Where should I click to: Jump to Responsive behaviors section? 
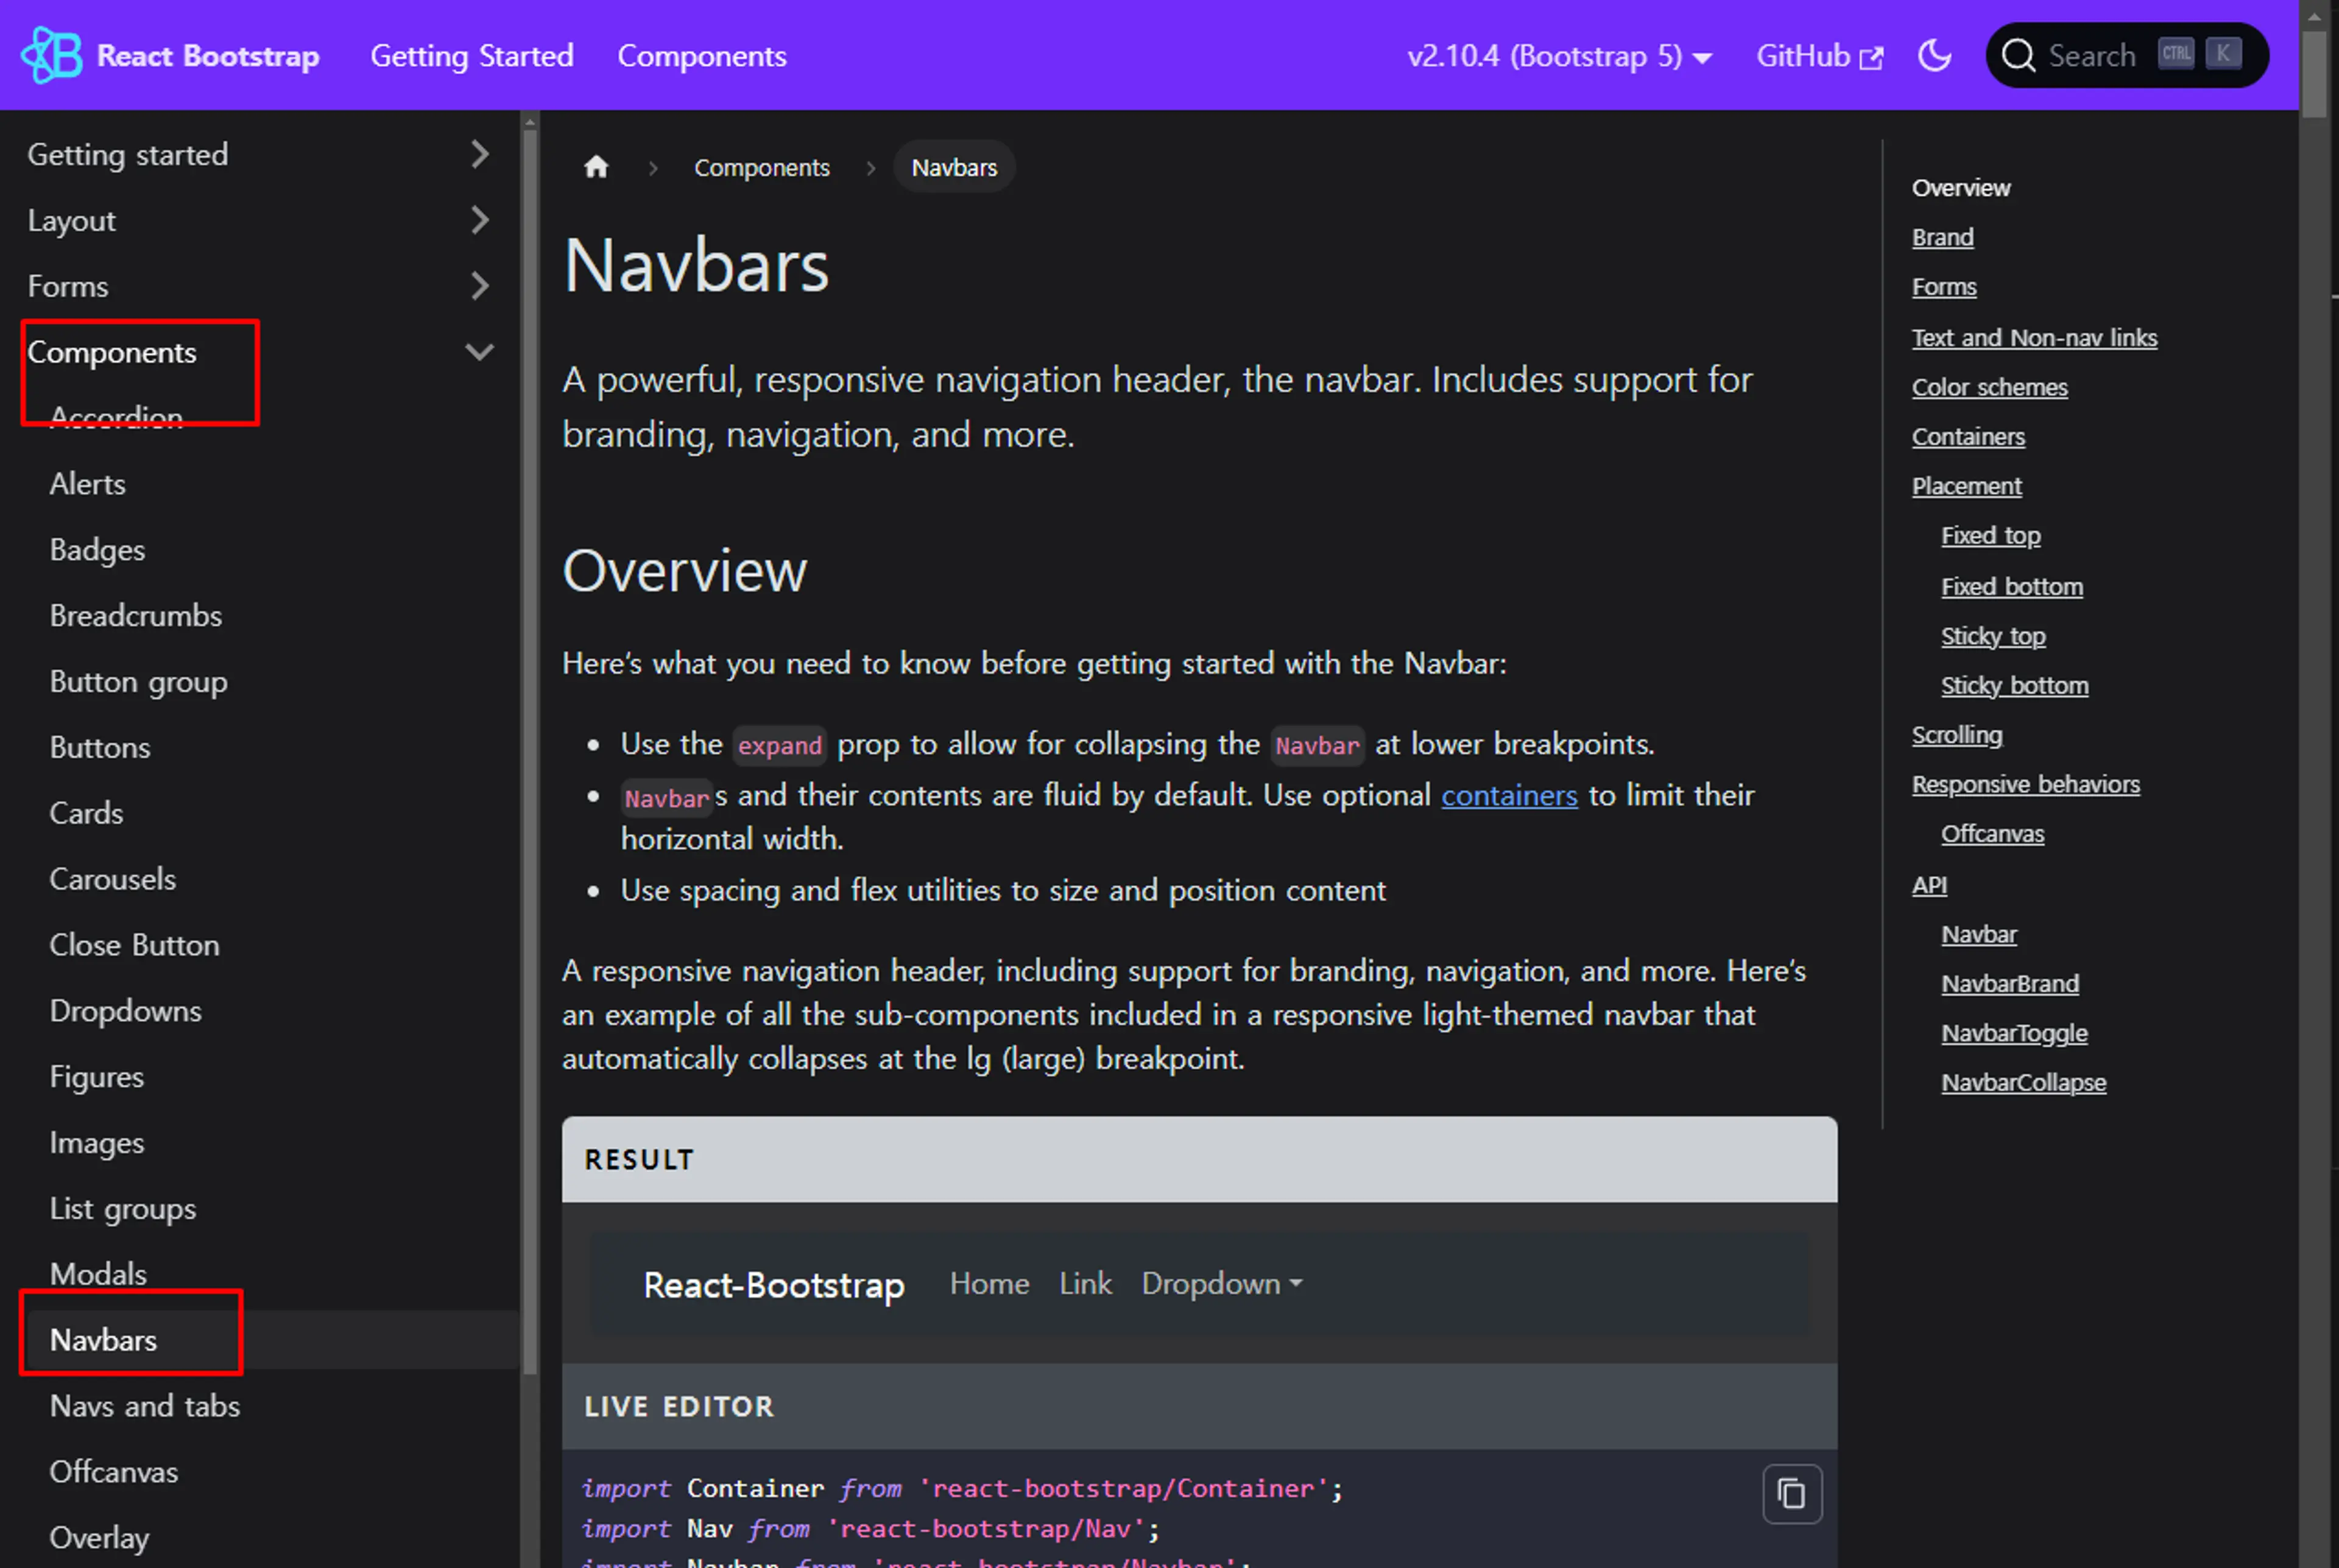point(2026,785)
